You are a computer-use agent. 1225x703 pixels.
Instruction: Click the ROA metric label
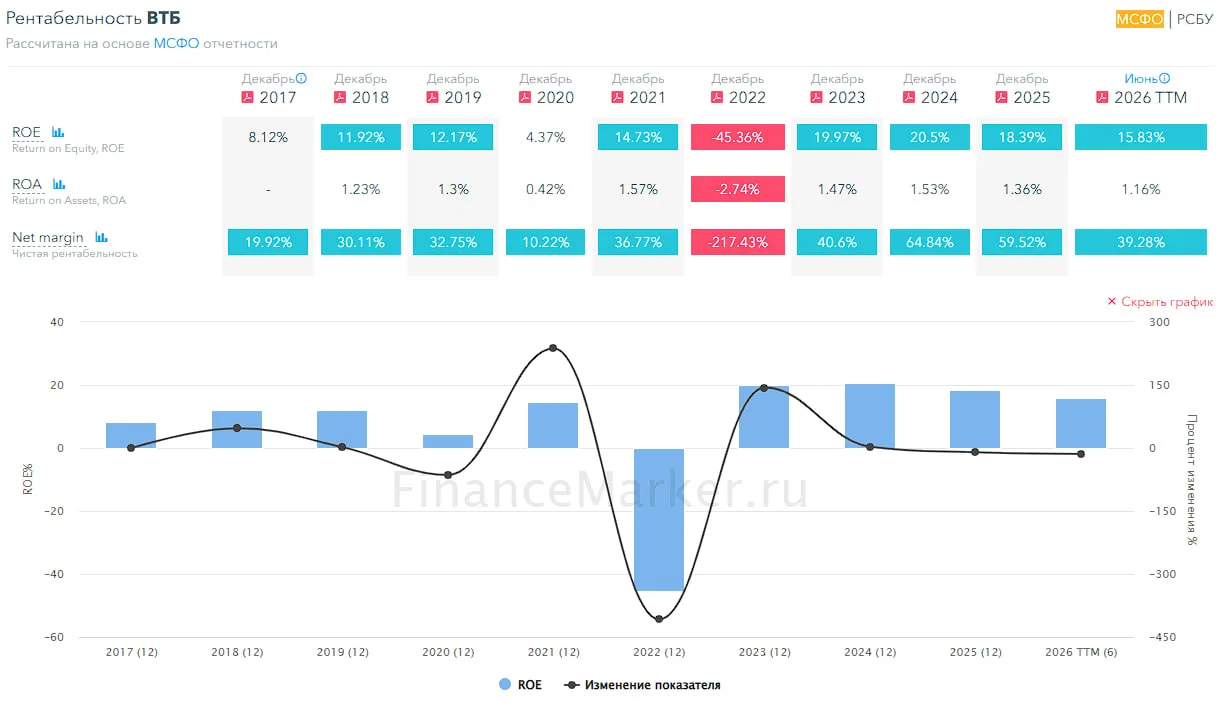[x=27, y=184]
